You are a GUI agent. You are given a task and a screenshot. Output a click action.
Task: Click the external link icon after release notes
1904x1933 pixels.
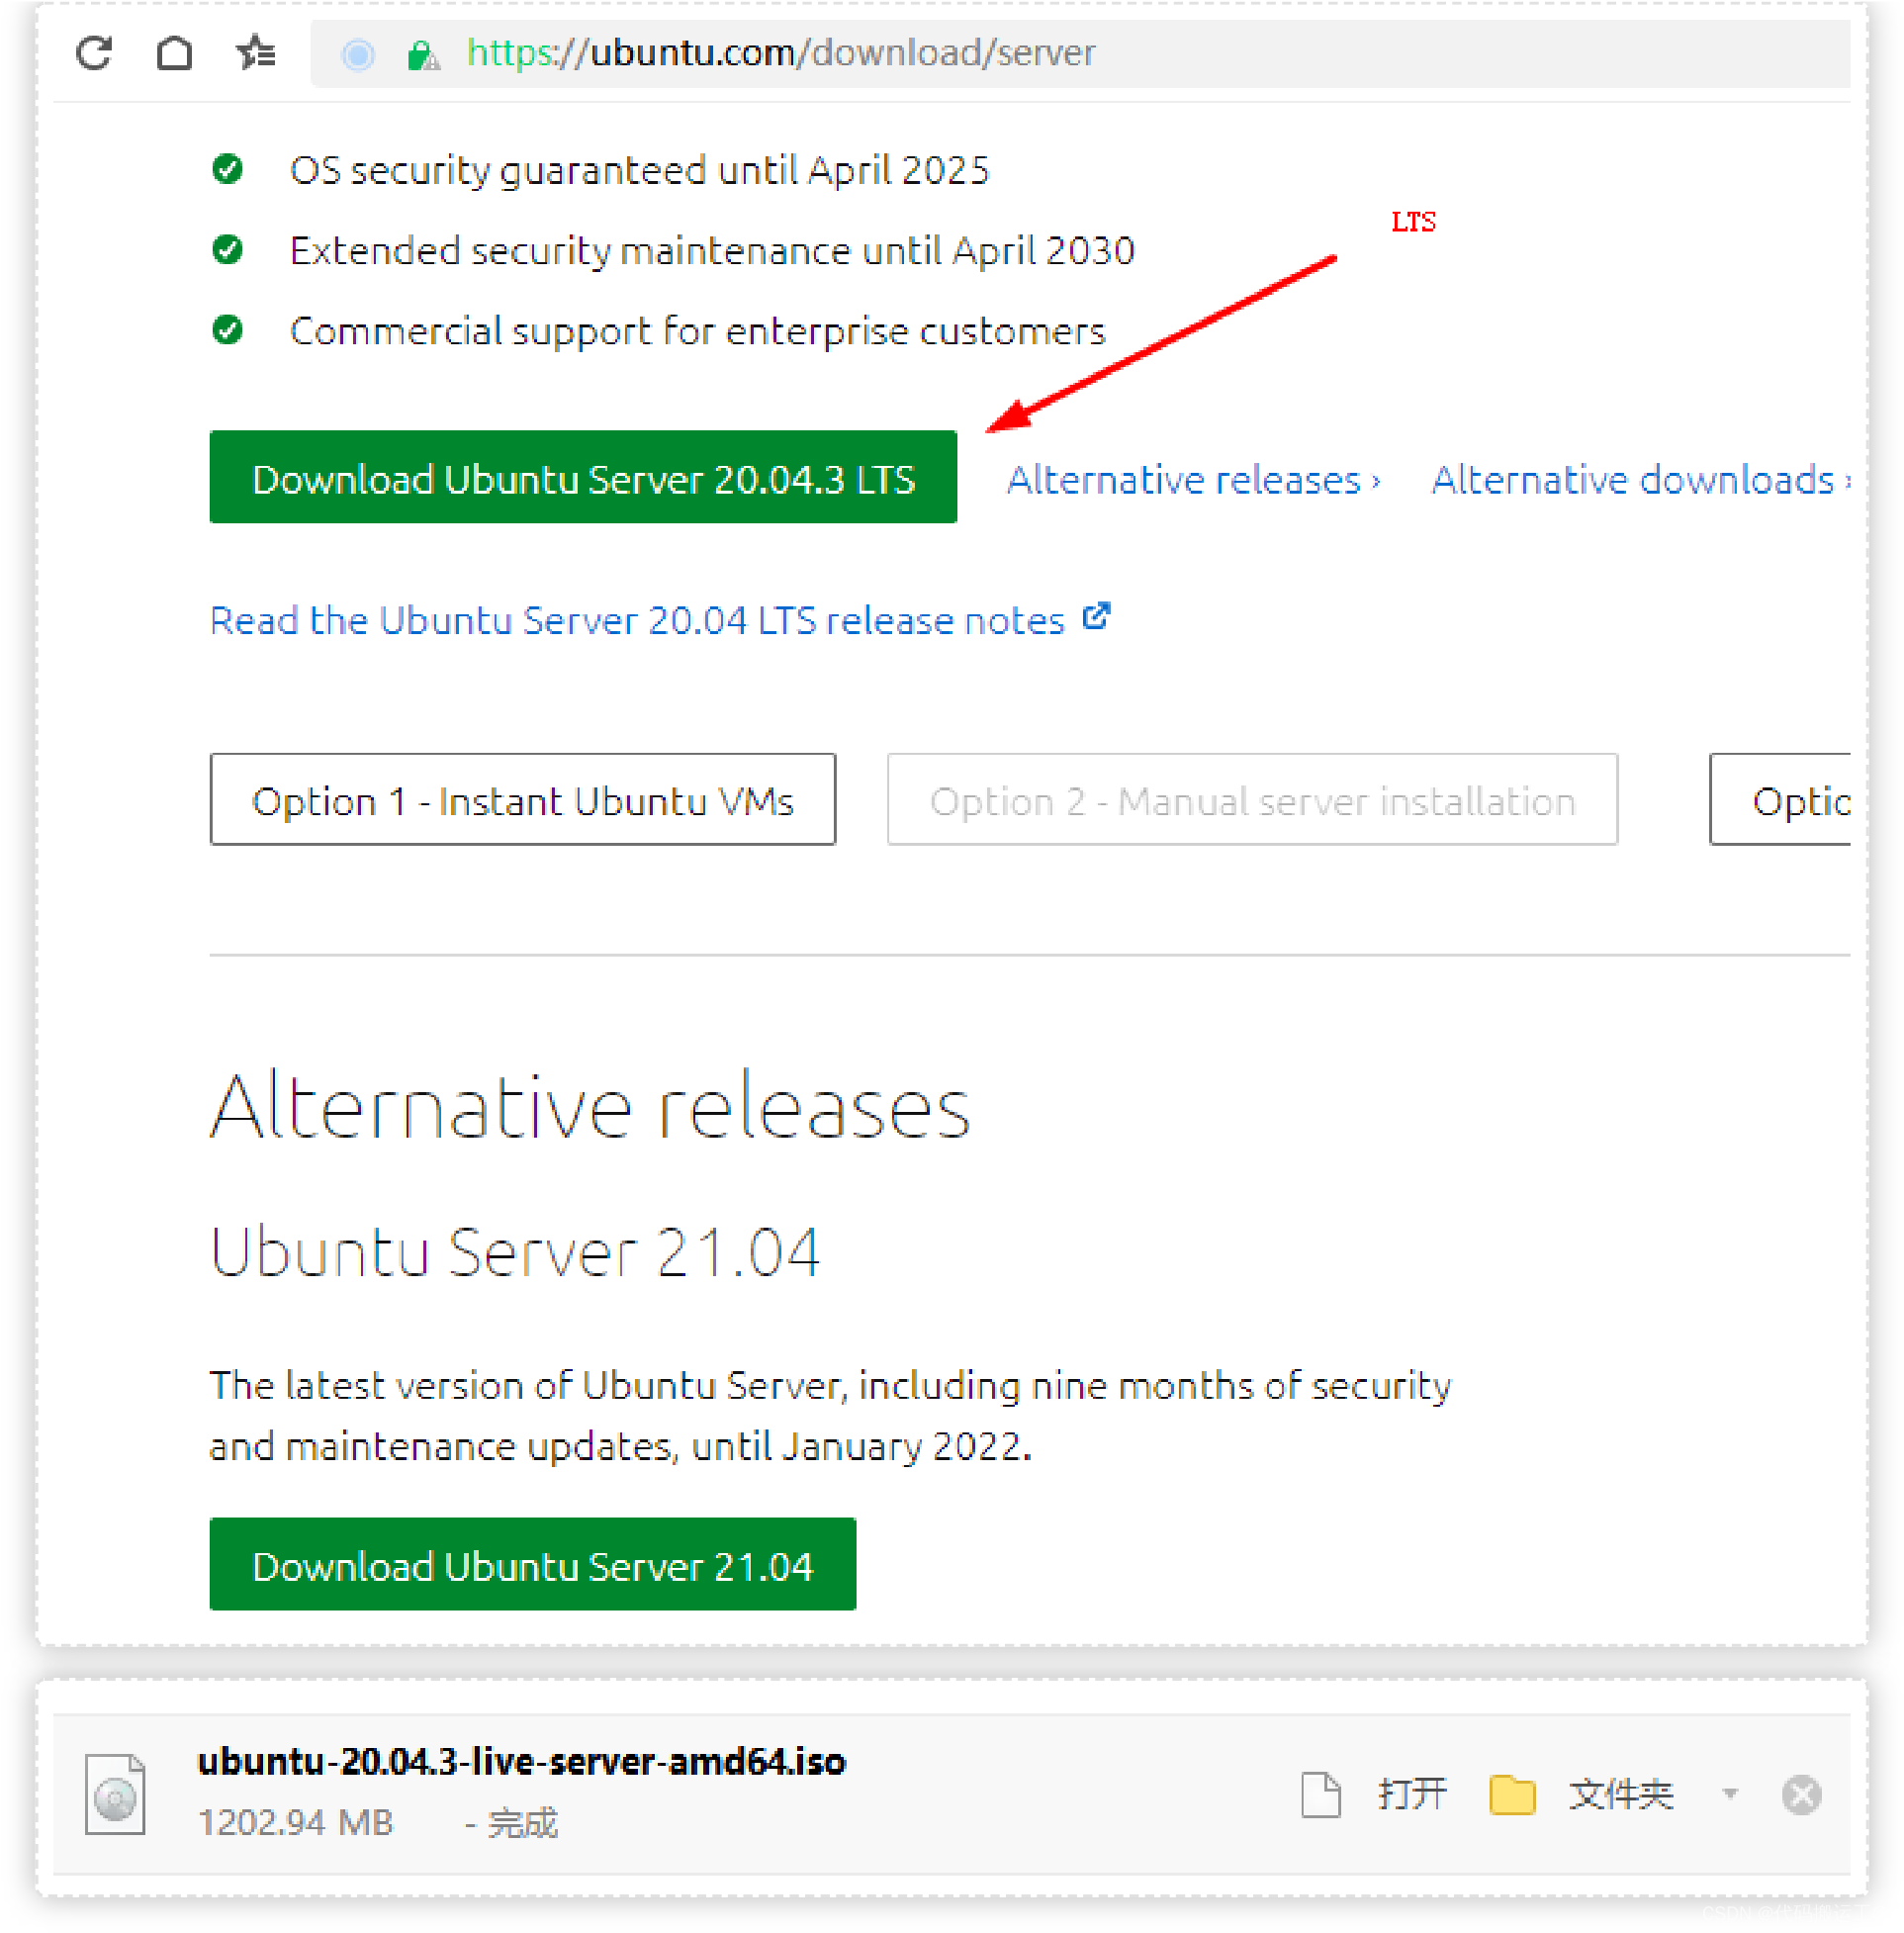pyautogui.click(x=1096, y=616)
